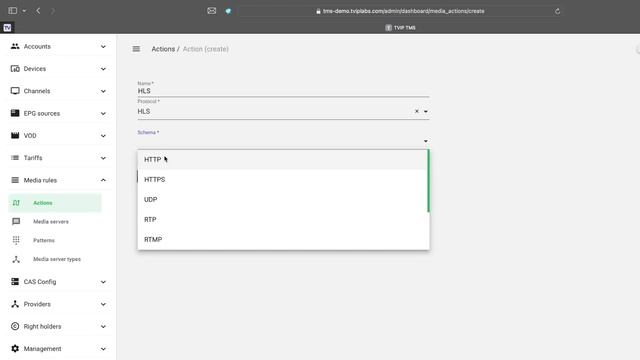
Task: Click the browser address bar URL
Action: point(403,11)
